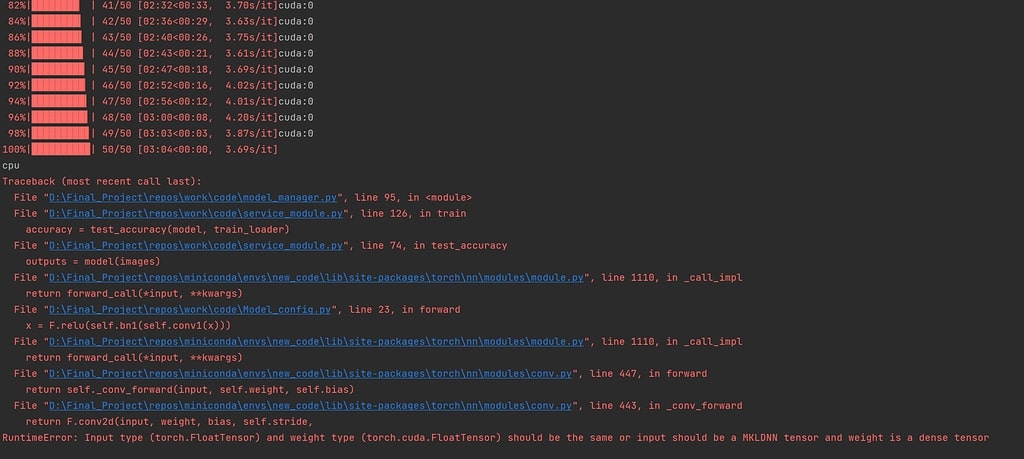The height and width of the screenshot is (459, 1024).
Task: Click 'line 95, in <module>' text
Action: [413, 197]
